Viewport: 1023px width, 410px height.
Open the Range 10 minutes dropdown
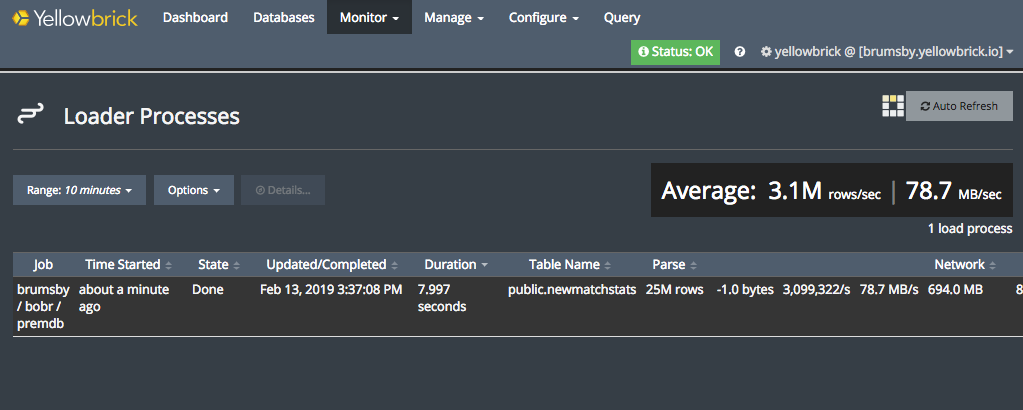[x=79, y=190]
